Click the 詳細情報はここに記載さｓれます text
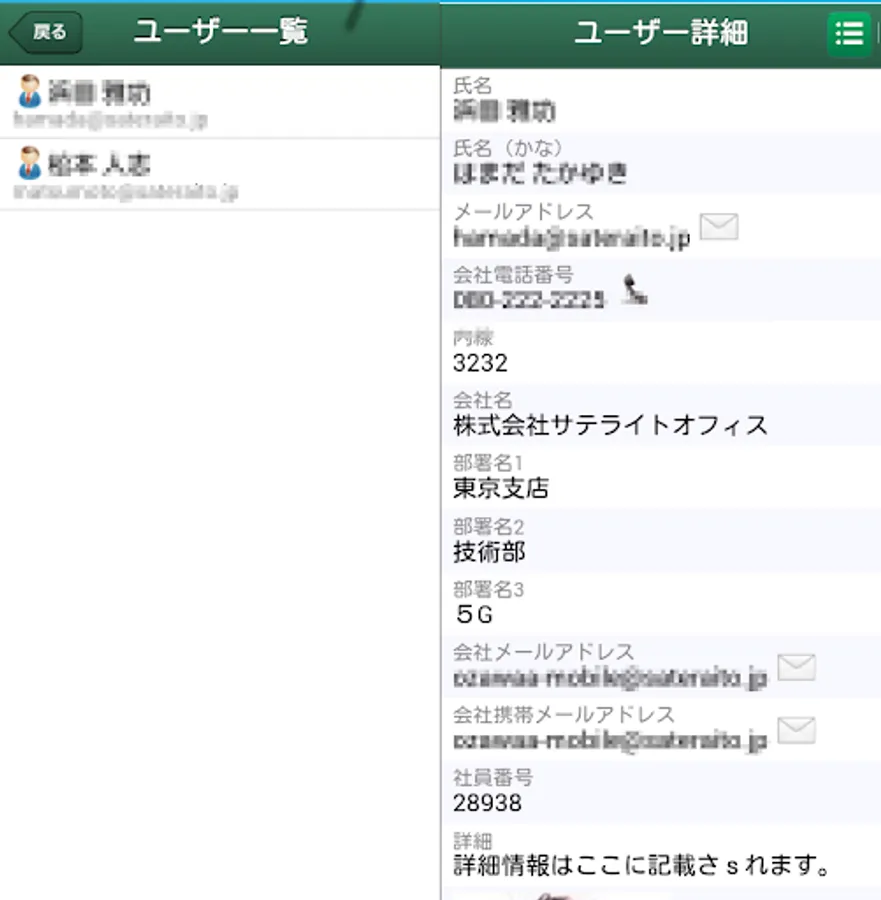Viewport: 881px width, 900px height. 641,865
